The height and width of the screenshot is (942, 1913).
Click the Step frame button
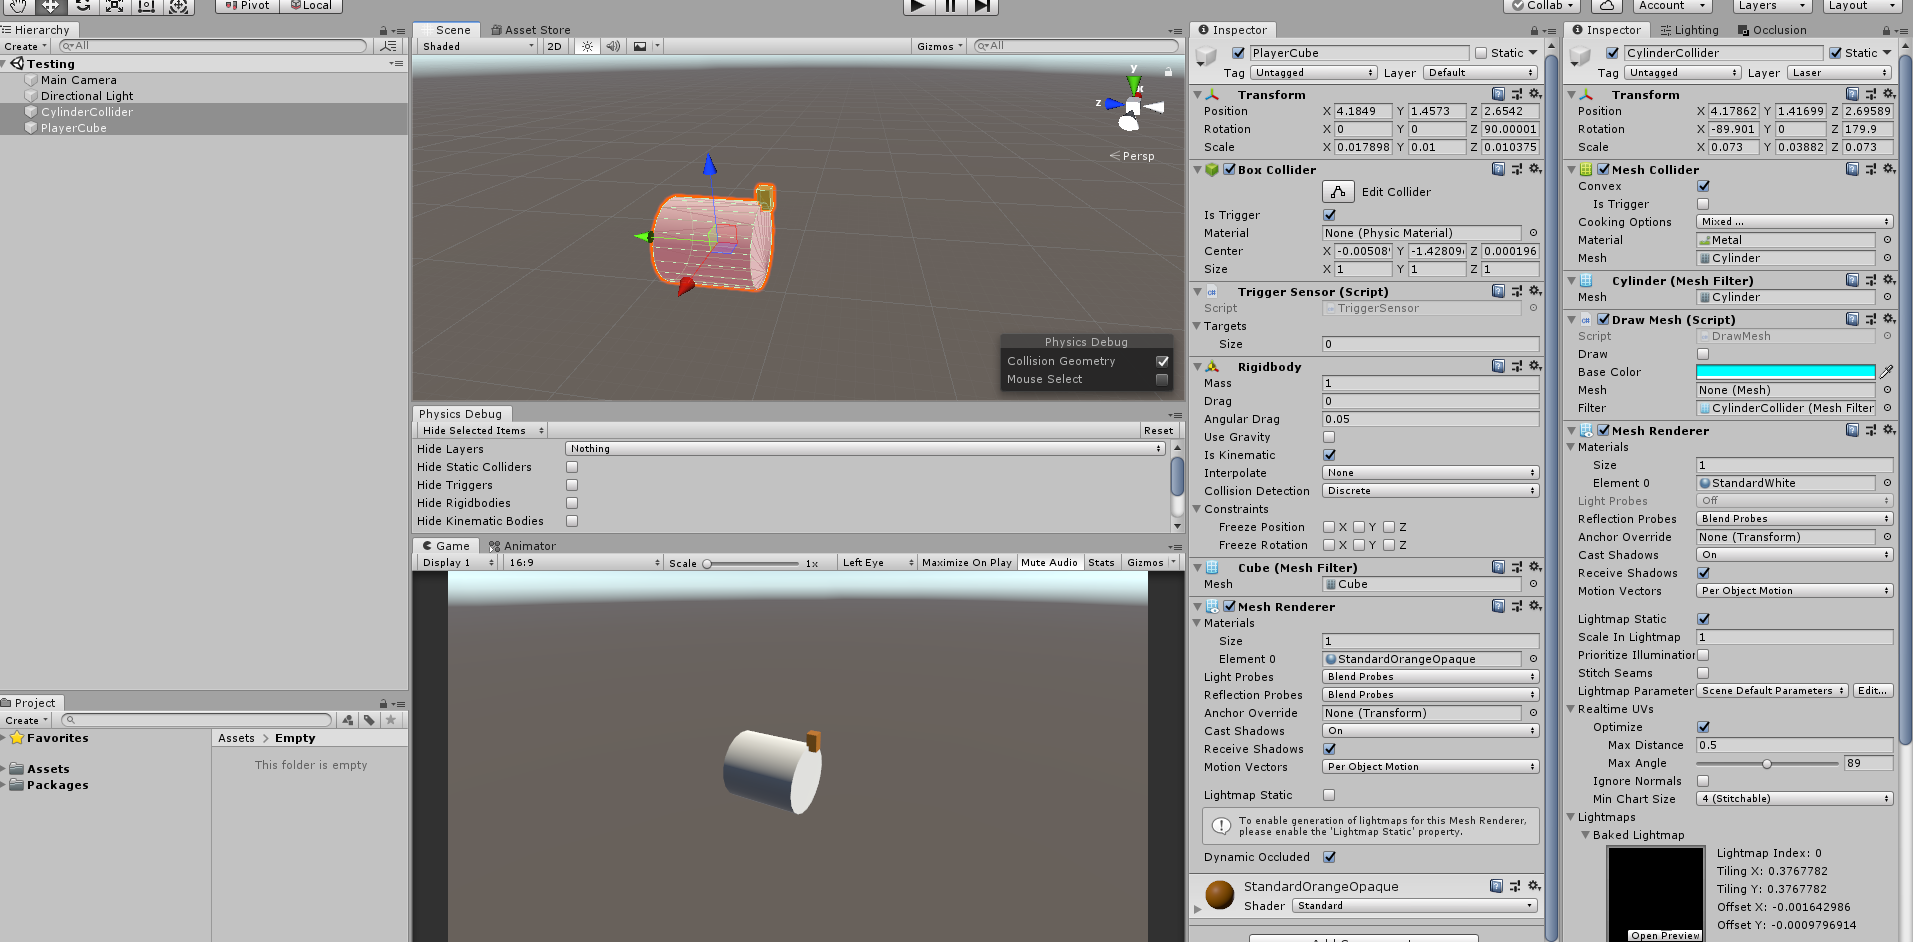983,5
